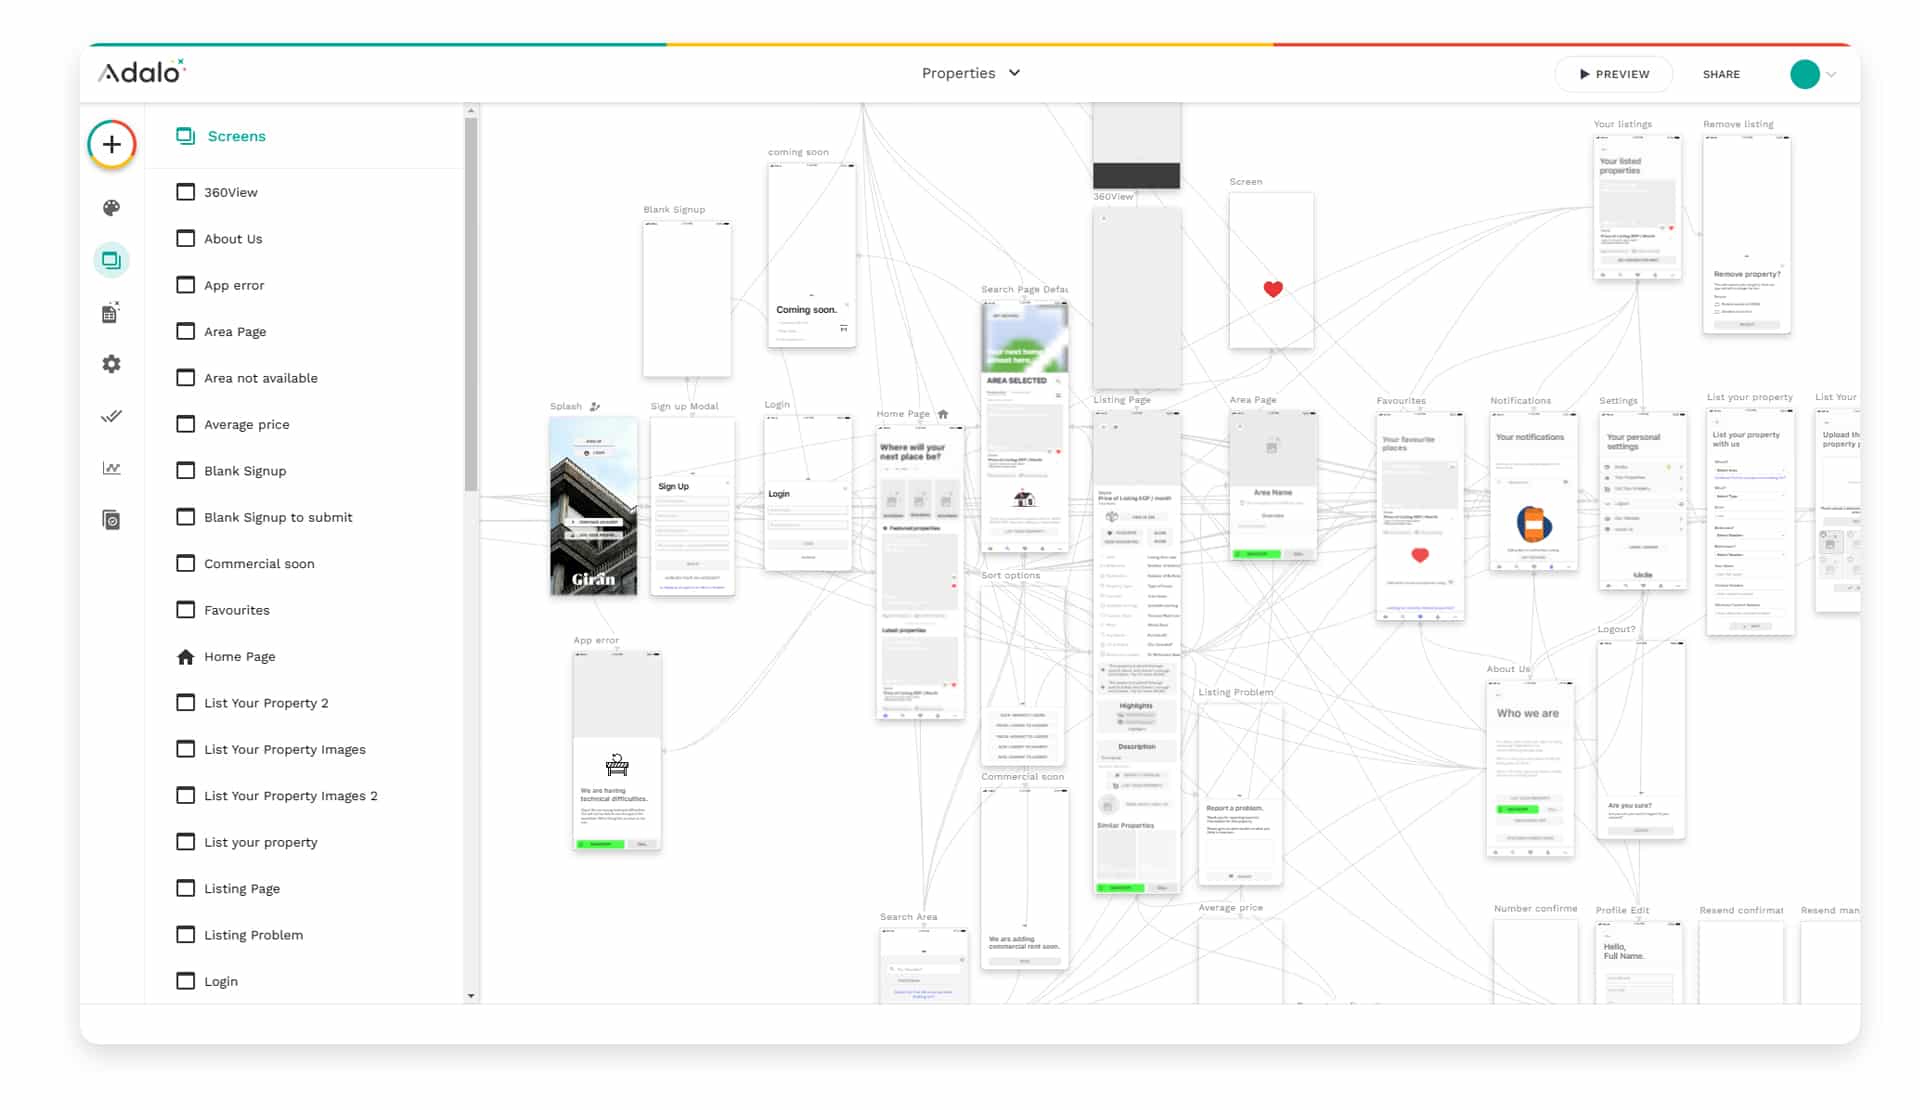Select Blank Signup to submit screen
The image size is (1920, 1110).
(x=278, y=517)
